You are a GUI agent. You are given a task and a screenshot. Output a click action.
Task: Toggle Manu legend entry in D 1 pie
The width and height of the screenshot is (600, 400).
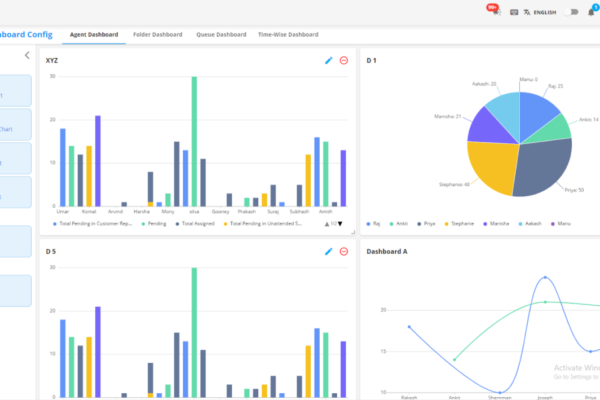(561, 224)
